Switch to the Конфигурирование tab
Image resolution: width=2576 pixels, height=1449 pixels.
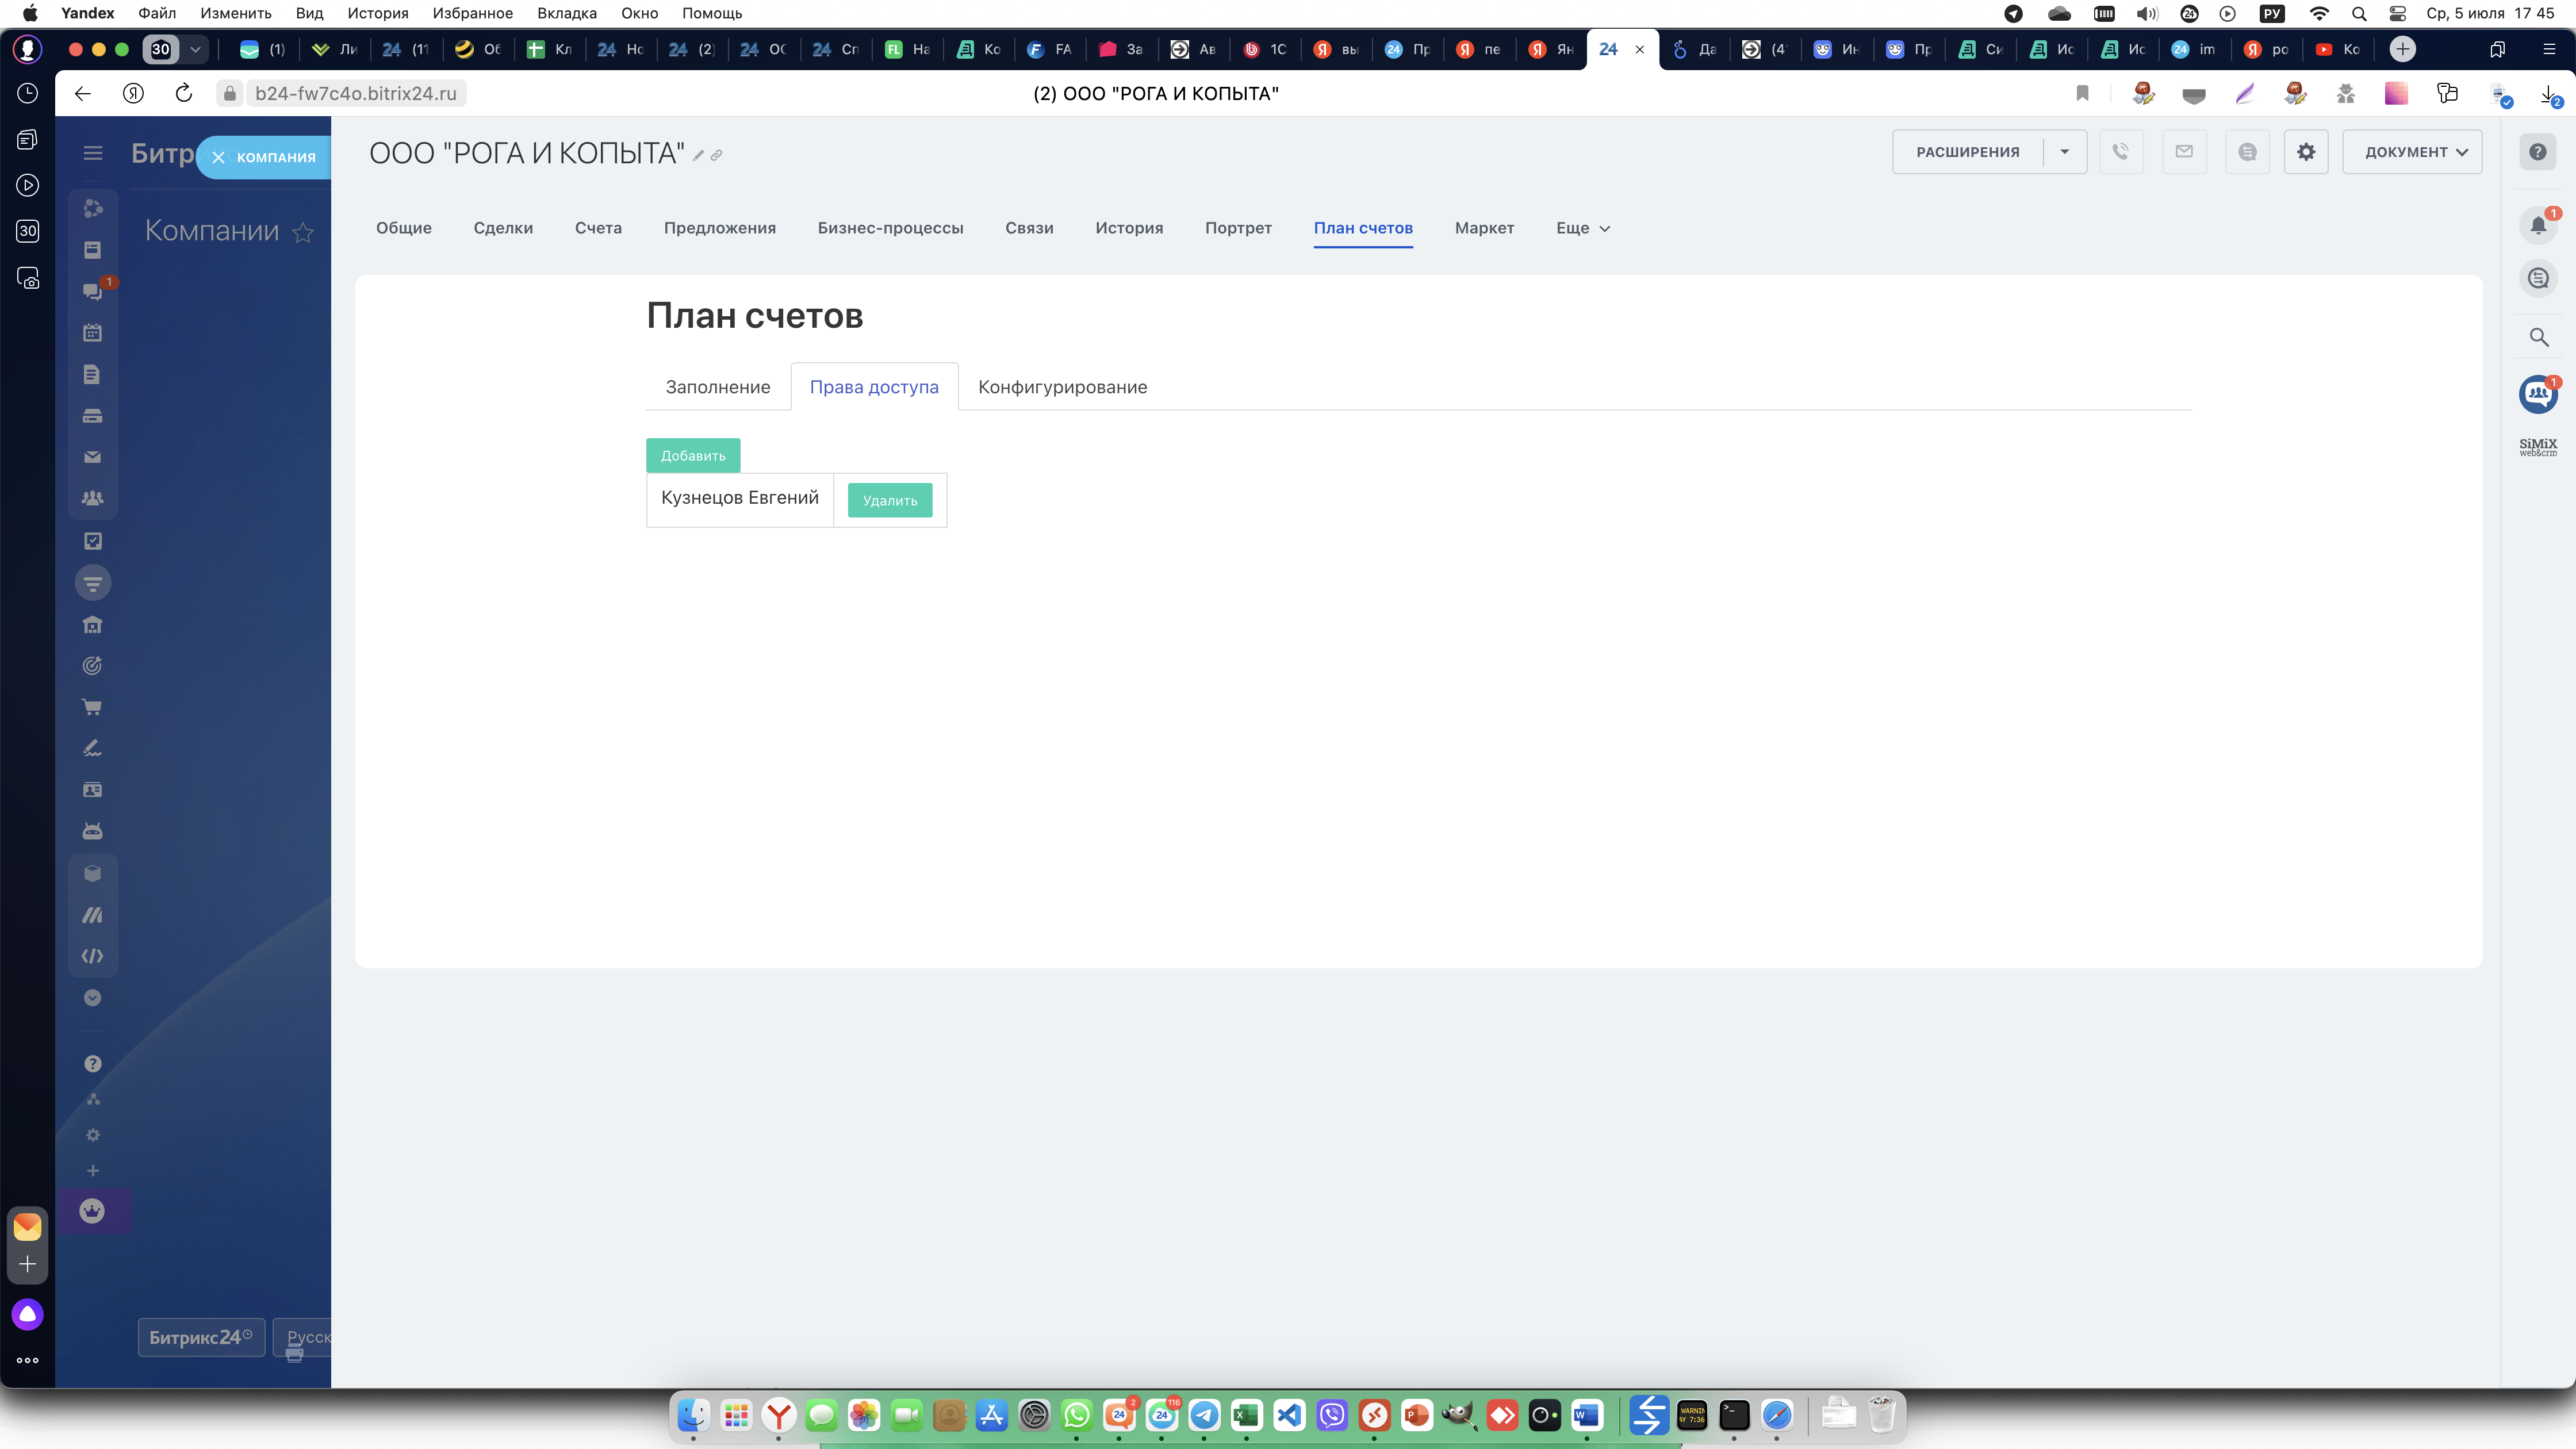[1062, 387]
